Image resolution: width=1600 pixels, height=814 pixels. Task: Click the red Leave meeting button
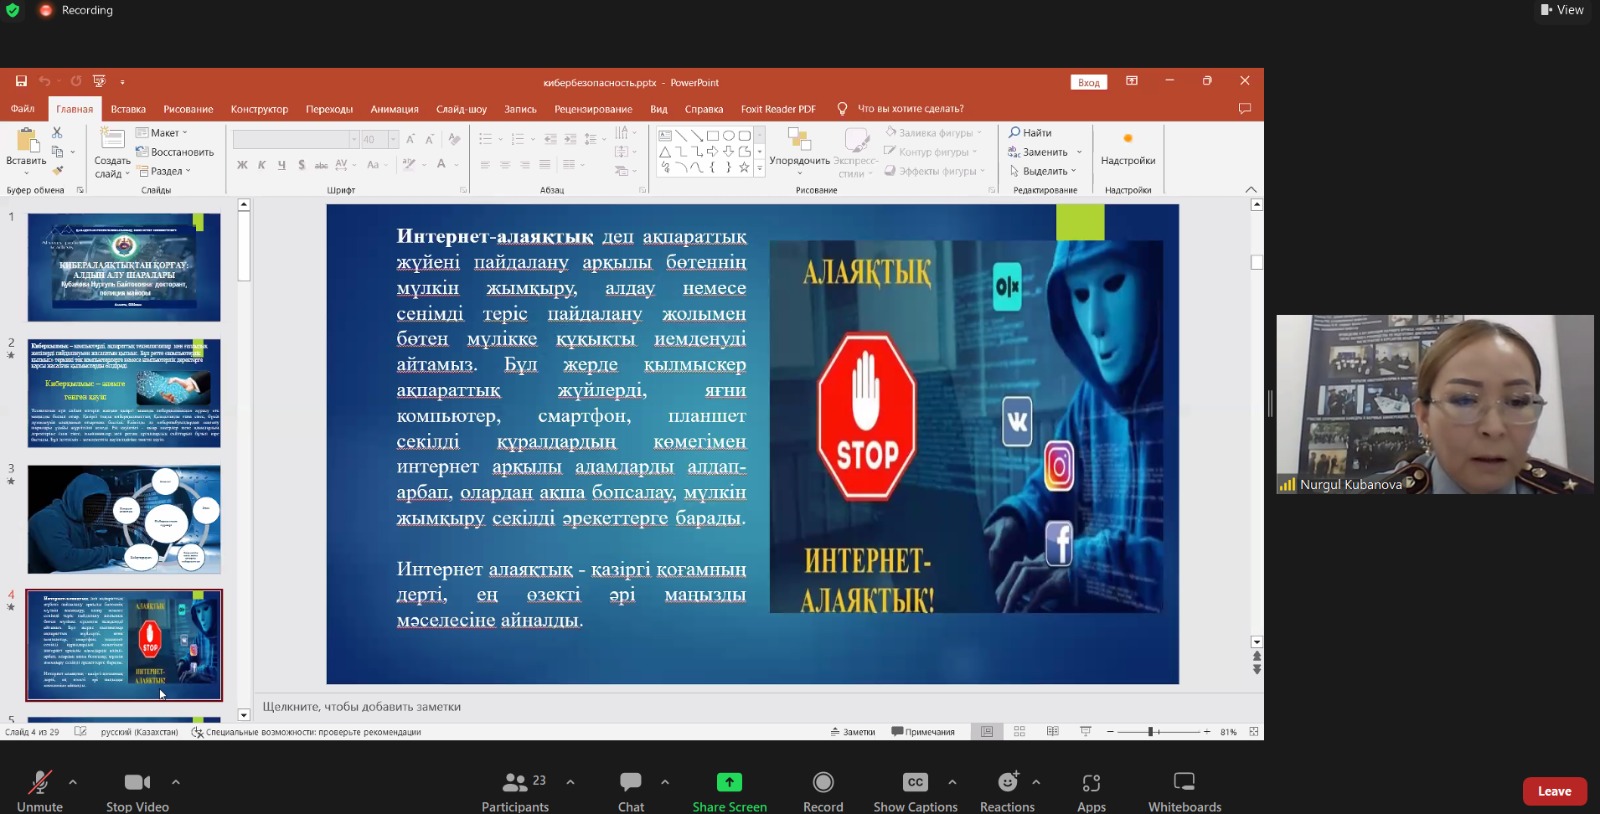click(1554, 791)
